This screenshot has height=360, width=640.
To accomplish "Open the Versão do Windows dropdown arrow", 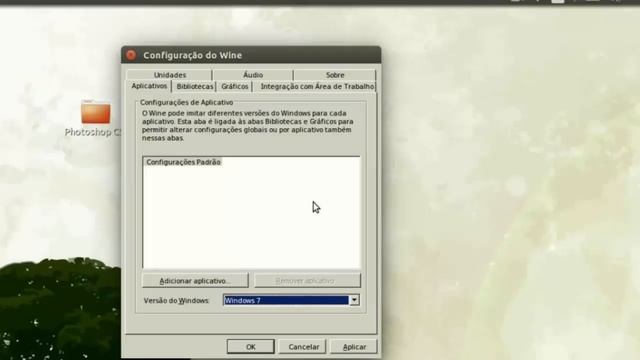I will coord(354,300).
